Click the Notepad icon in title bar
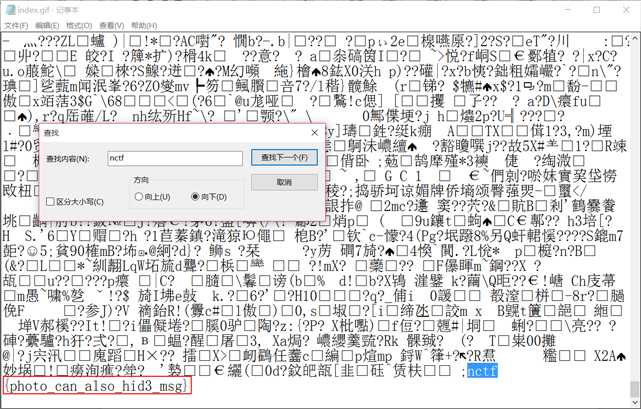Screen dimensions: 641x409 [x=10, y=9]
